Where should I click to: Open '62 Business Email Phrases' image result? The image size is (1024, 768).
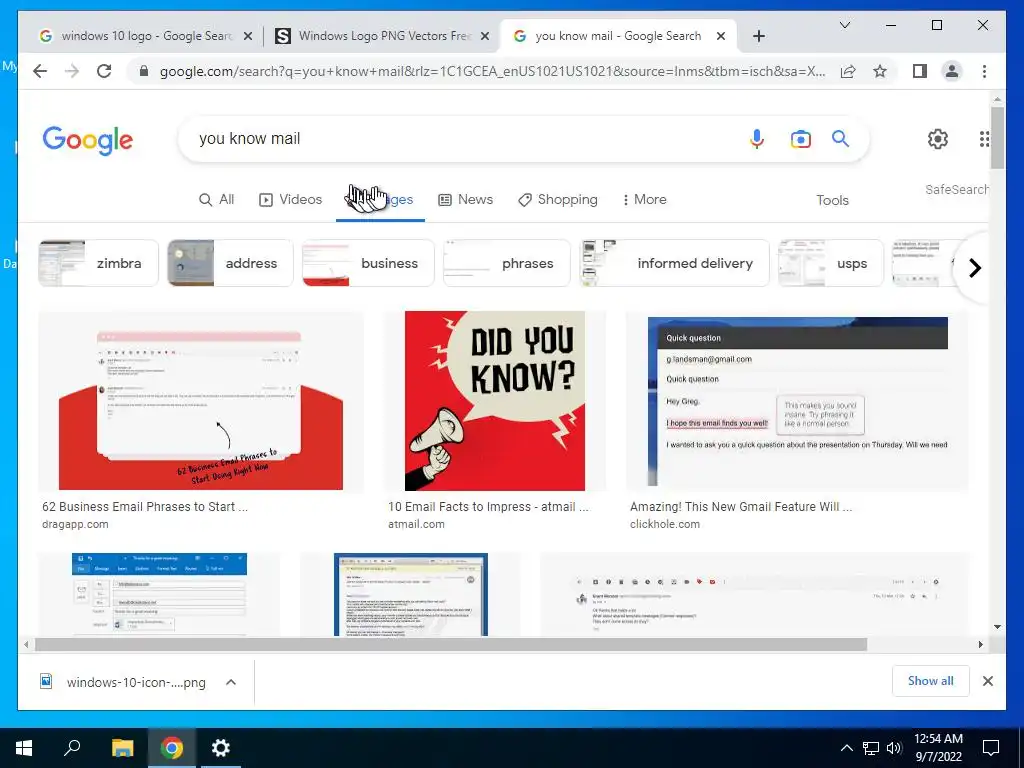200,400
